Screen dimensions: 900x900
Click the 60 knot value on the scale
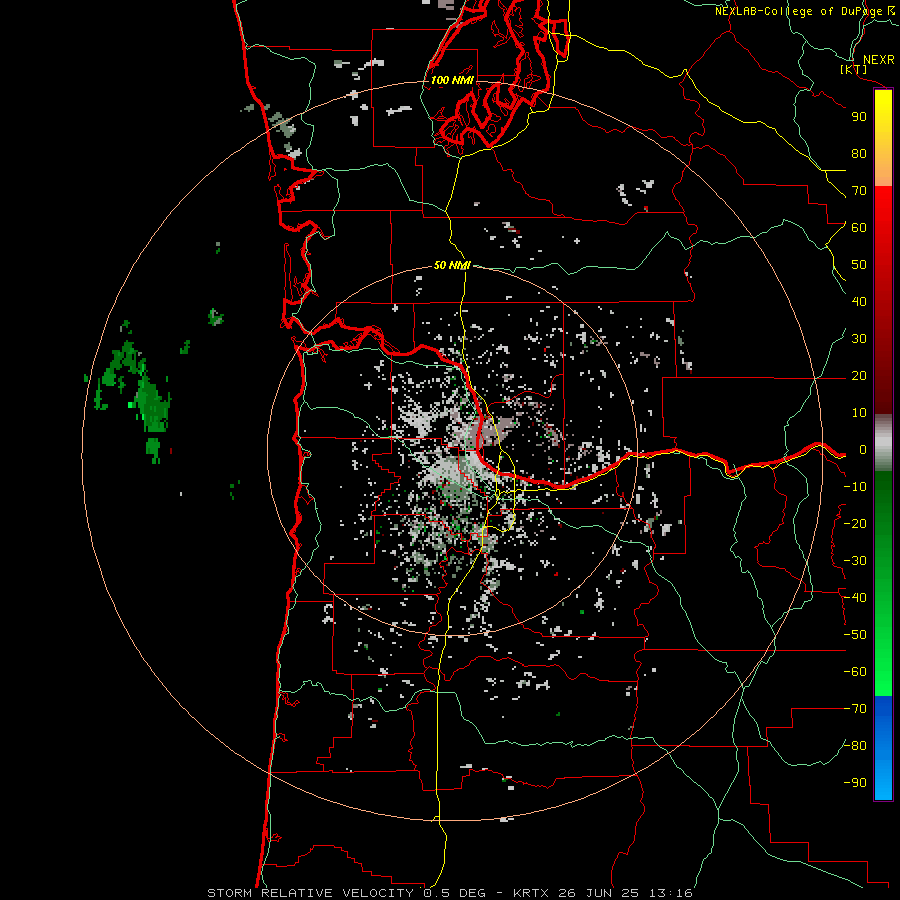click(x=859, y=228)
